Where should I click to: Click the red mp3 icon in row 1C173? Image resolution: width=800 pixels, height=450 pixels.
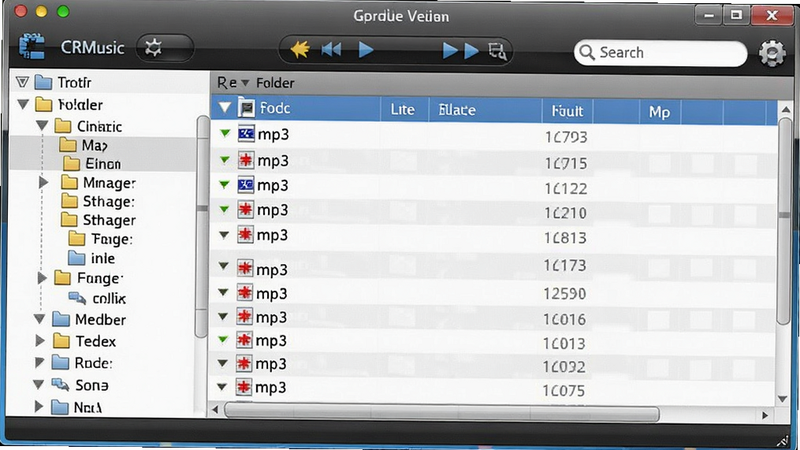click(245, 268)
